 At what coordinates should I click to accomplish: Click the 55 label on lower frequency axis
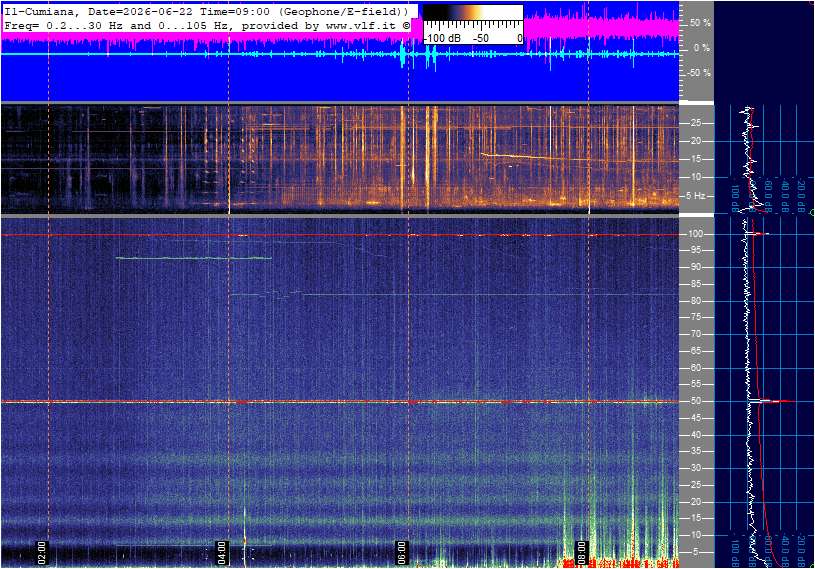695,385
